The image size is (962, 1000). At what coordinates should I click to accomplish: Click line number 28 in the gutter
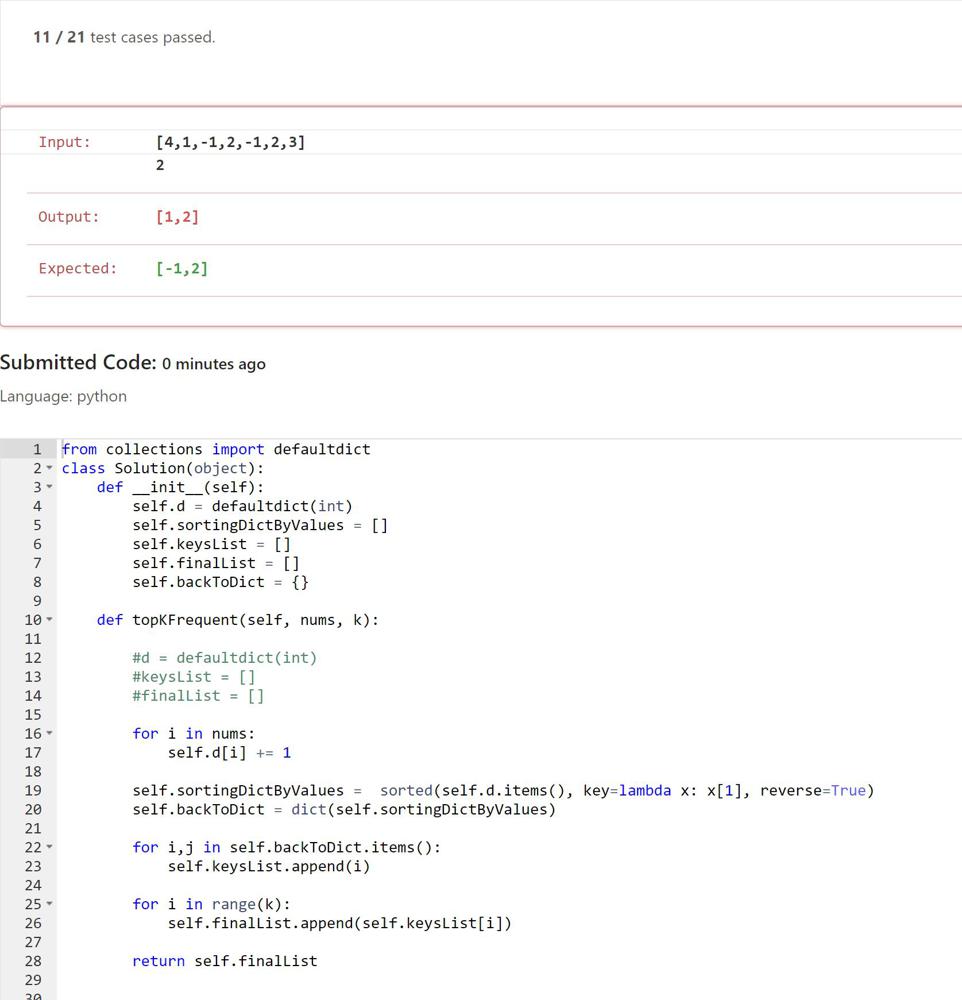click(x=33, y=961)
